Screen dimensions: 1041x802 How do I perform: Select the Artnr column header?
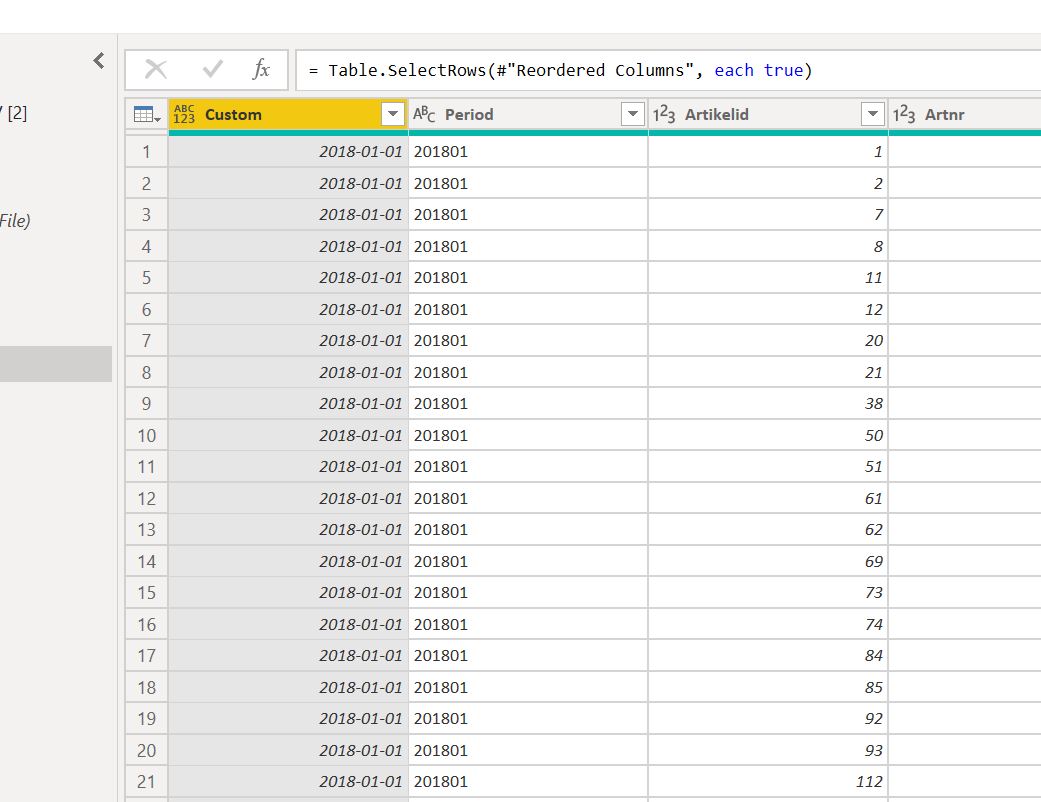tap(965, 114)
